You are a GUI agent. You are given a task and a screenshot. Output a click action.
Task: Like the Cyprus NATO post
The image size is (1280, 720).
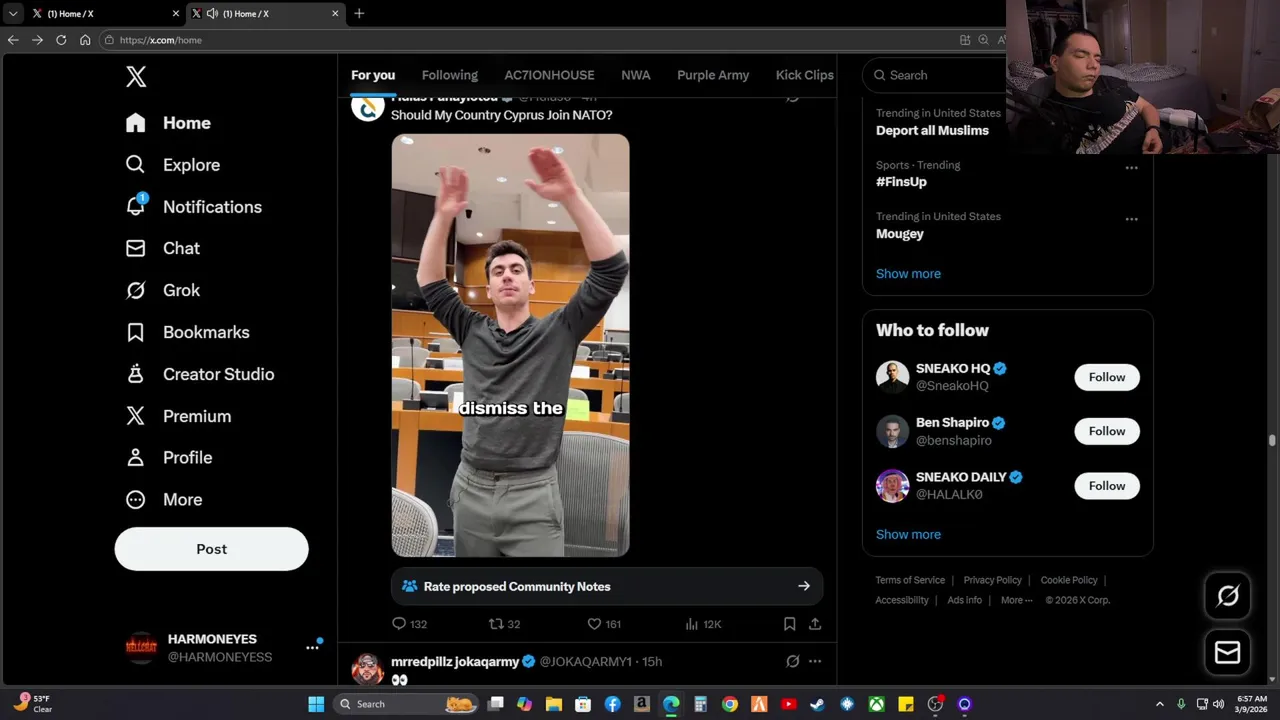point(603,624)
